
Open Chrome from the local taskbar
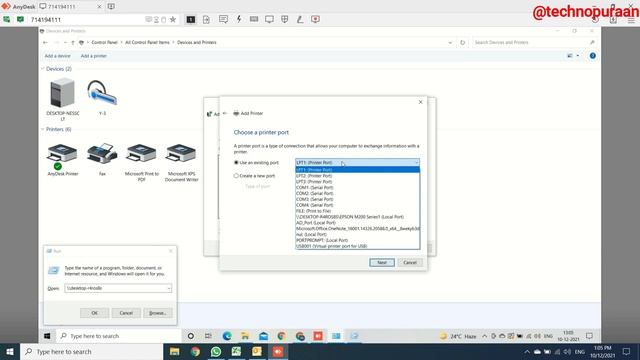195,351
